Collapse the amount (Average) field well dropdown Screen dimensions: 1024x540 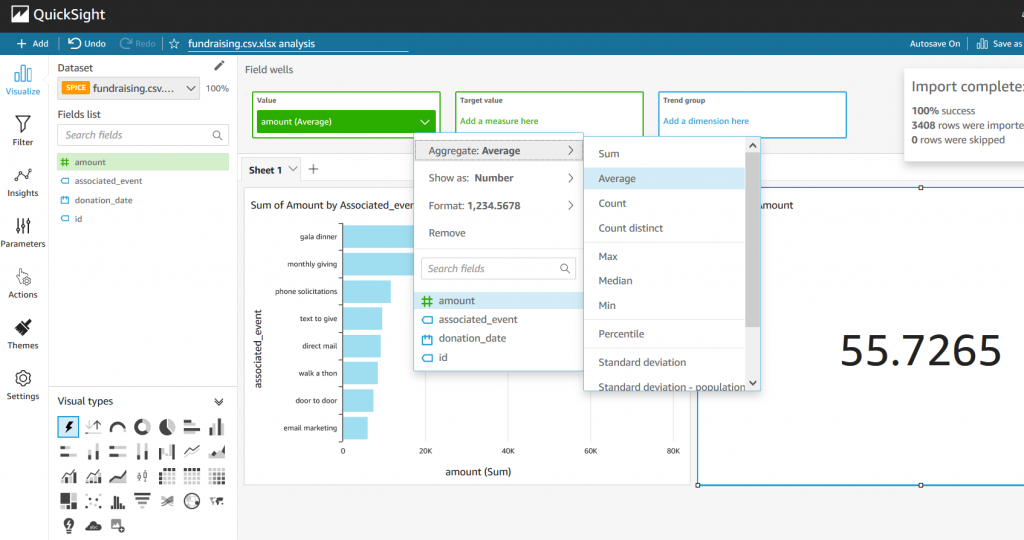coord(424,122)
